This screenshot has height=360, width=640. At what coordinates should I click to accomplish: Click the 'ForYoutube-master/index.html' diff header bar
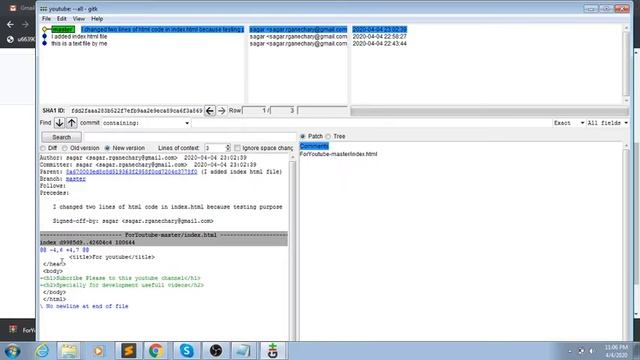click(164, 235)
